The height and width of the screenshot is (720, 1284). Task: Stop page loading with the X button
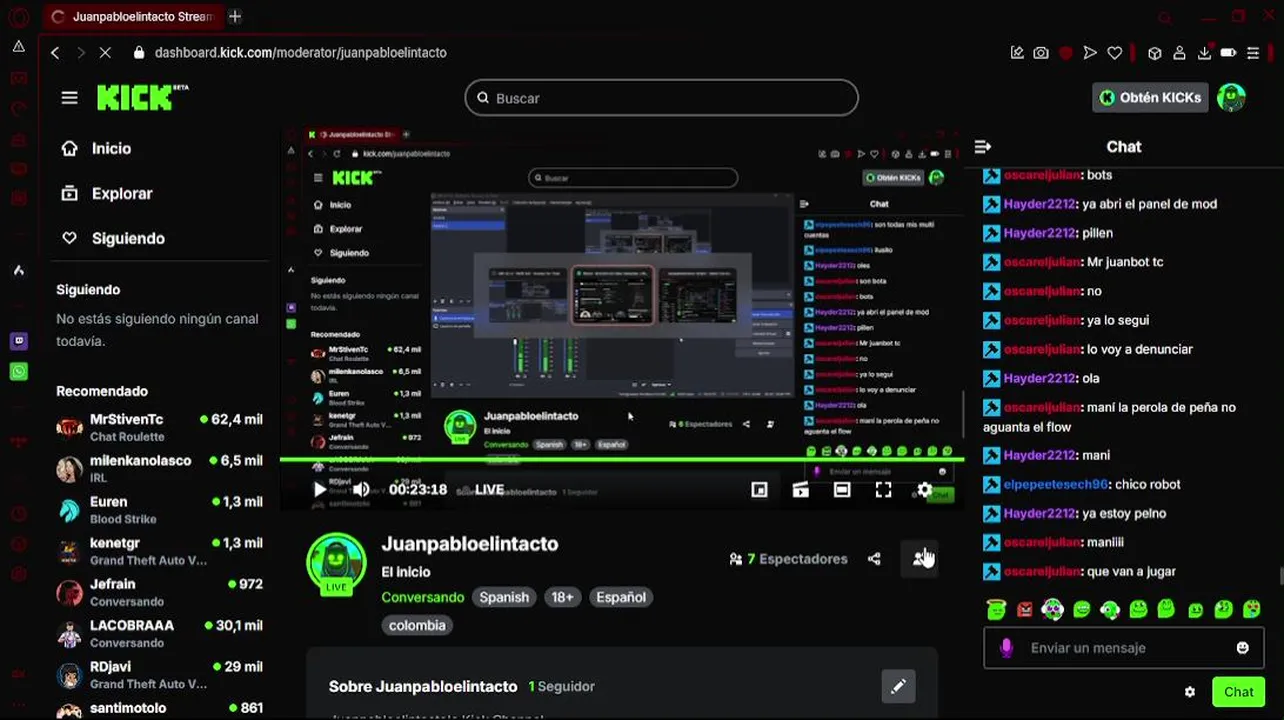[105, 52]
